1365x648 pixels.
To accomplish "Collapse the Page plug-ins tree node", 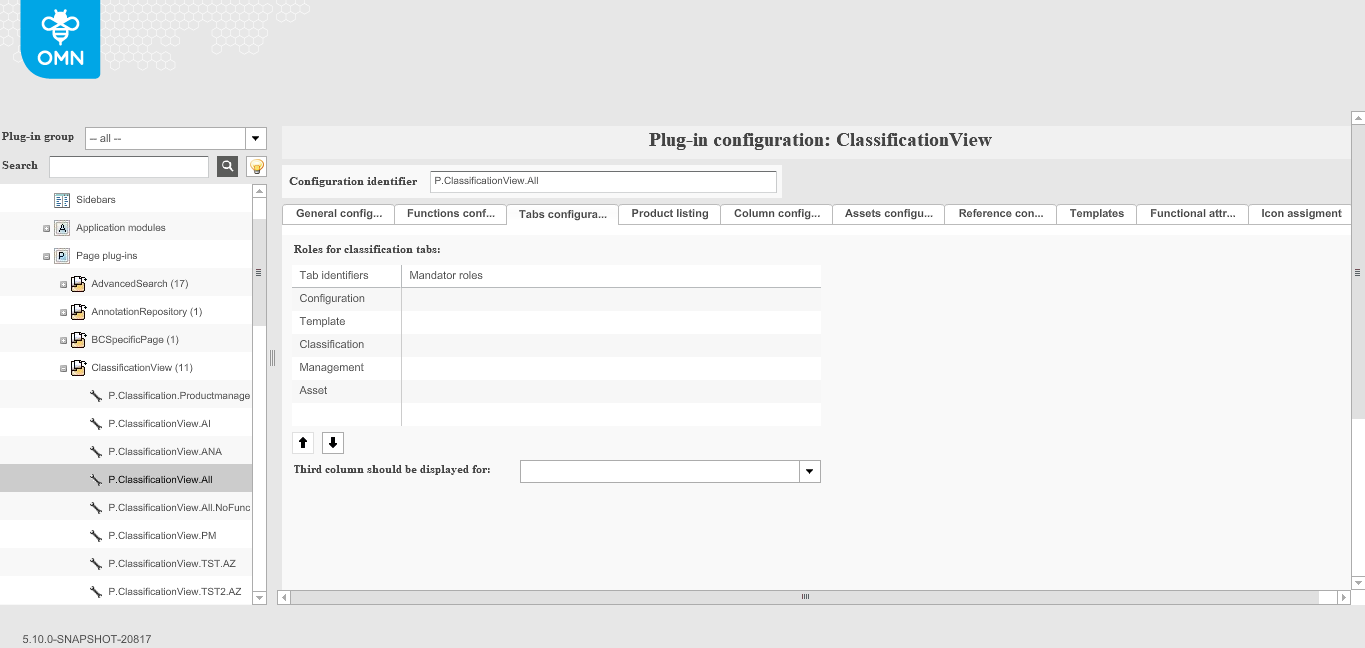I will point(45,255).
